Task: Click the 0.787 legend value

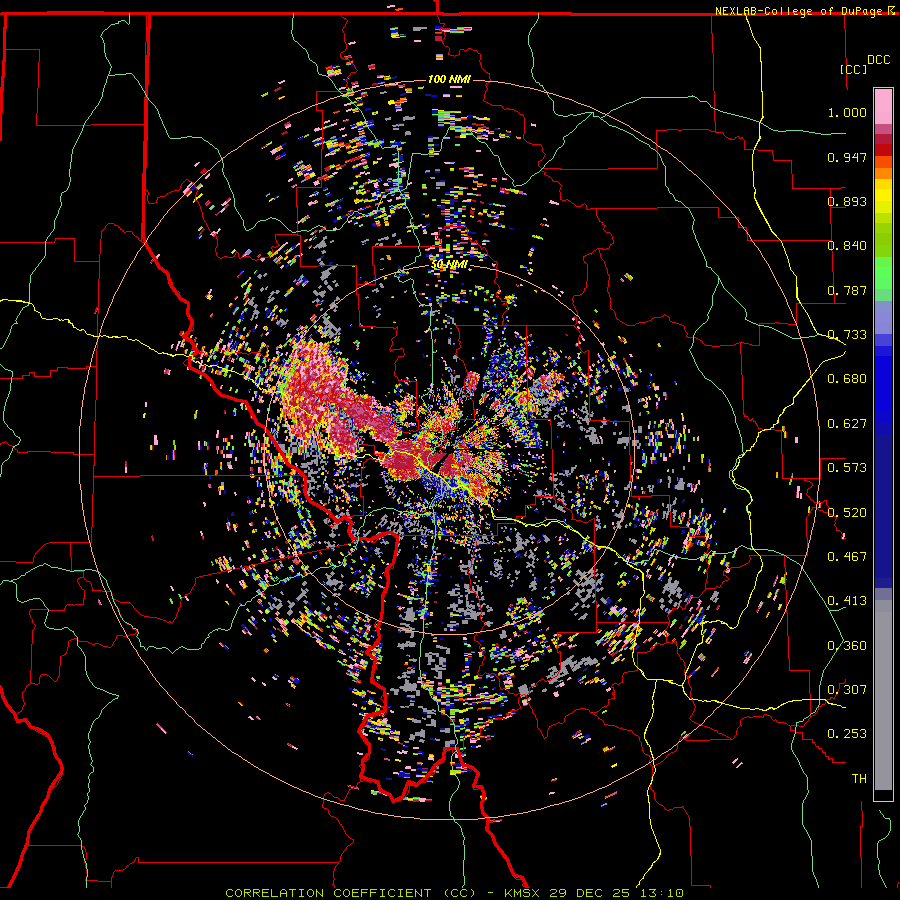Action: coord(847,290)
